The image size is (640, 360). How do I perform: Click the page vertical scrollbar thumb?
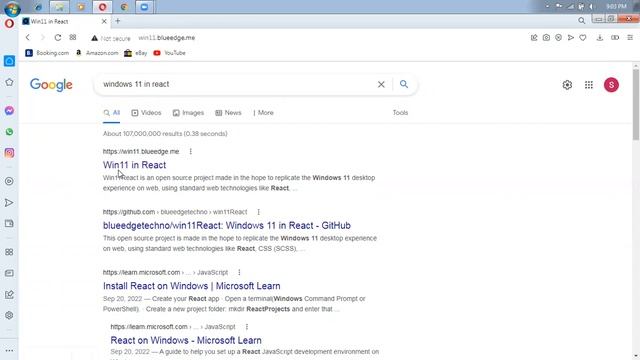pos(636,104)
